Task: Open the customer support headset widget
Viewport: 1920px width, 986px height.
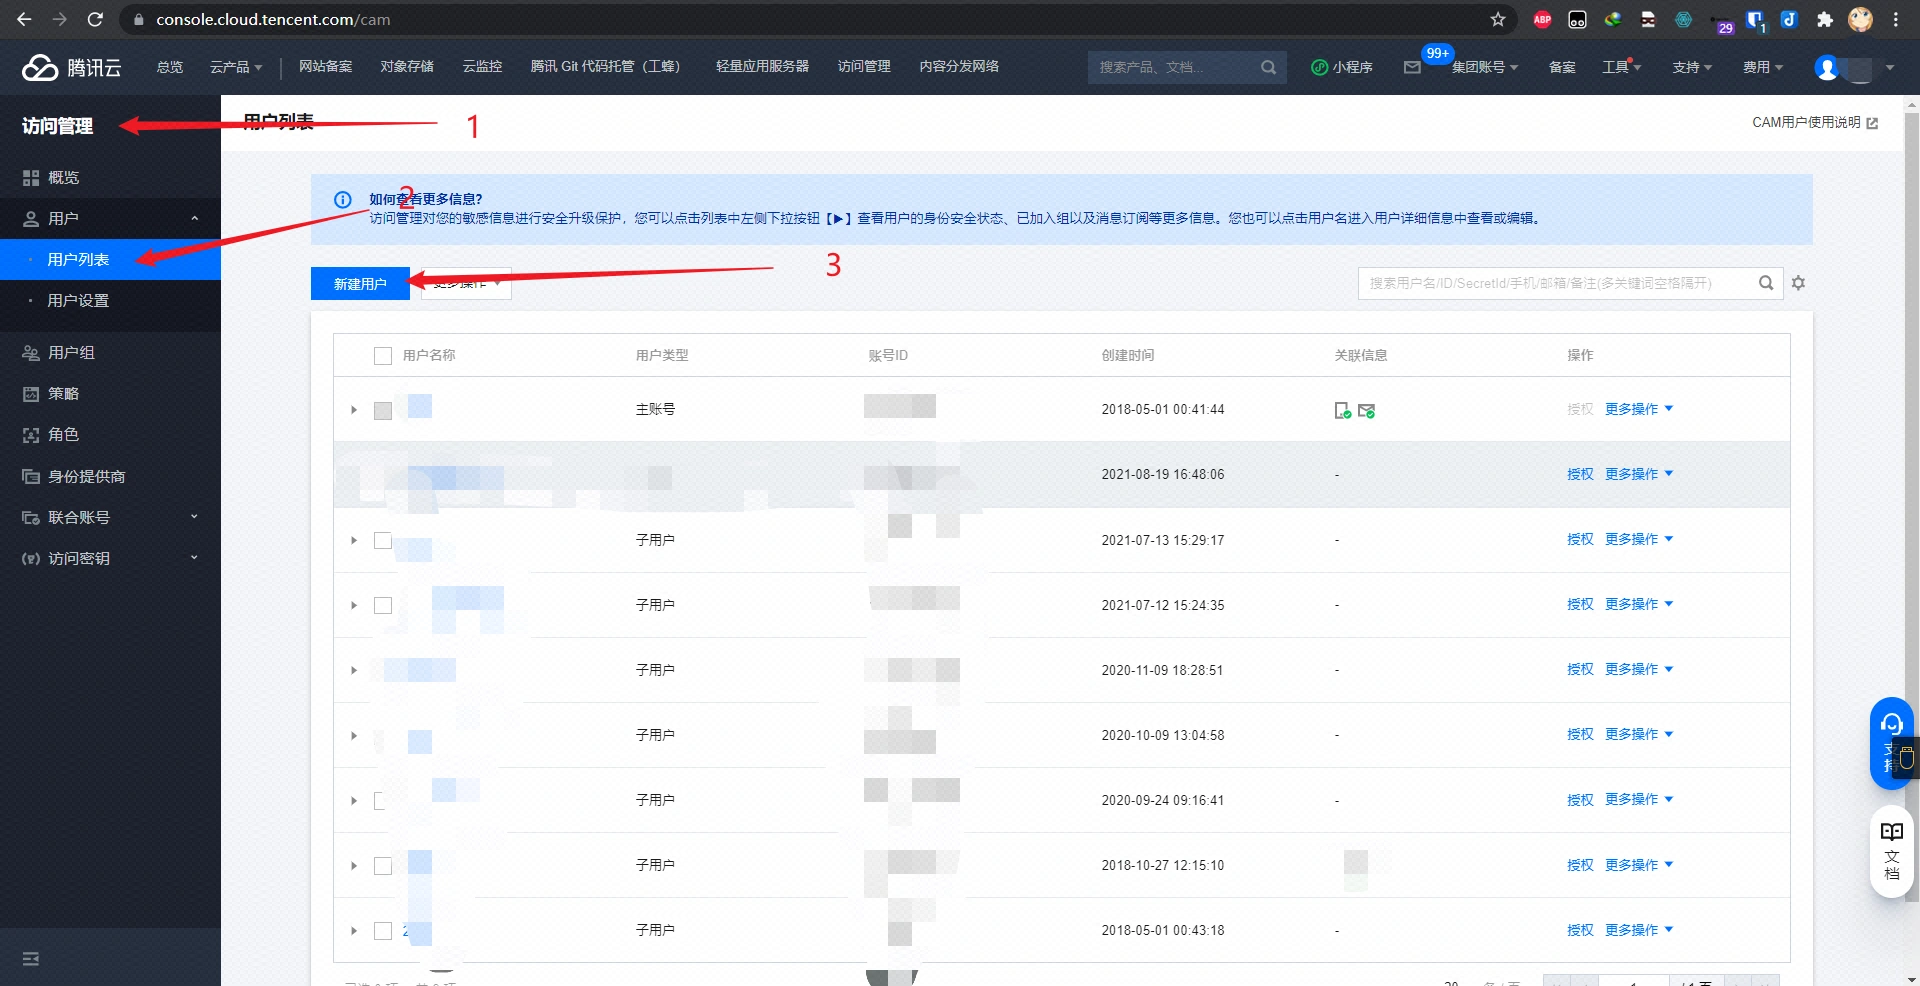Action: tap(1891, 743)
